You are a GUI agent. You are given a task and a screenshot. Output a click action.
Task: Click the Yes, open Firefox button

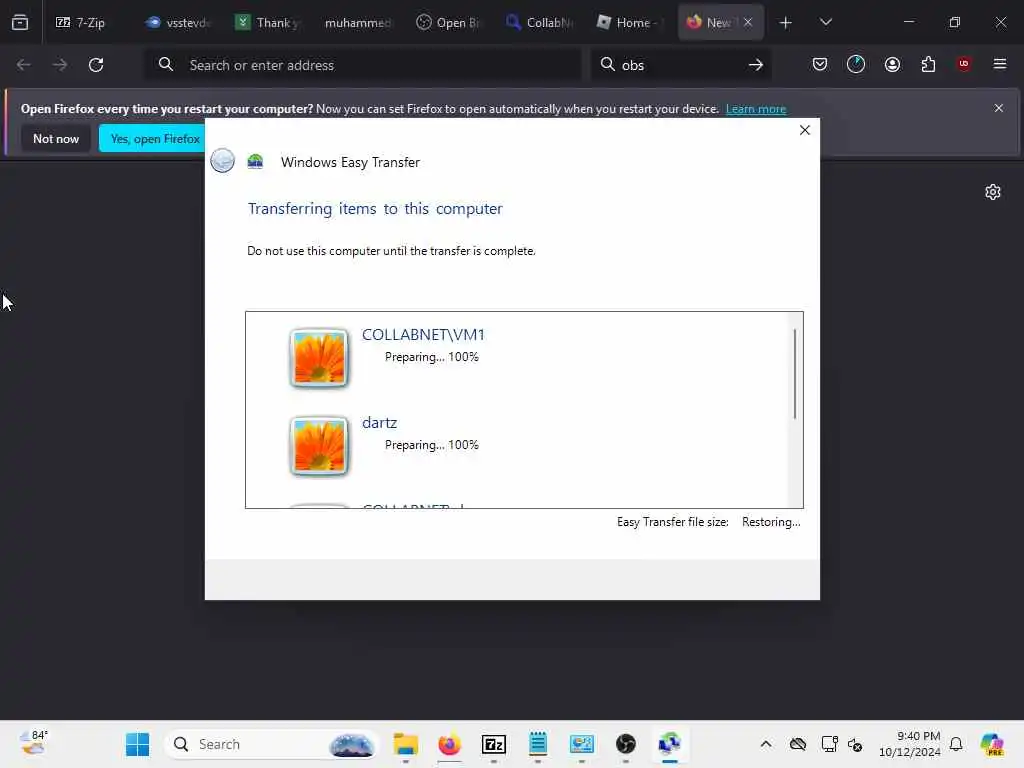pos(152,138)
